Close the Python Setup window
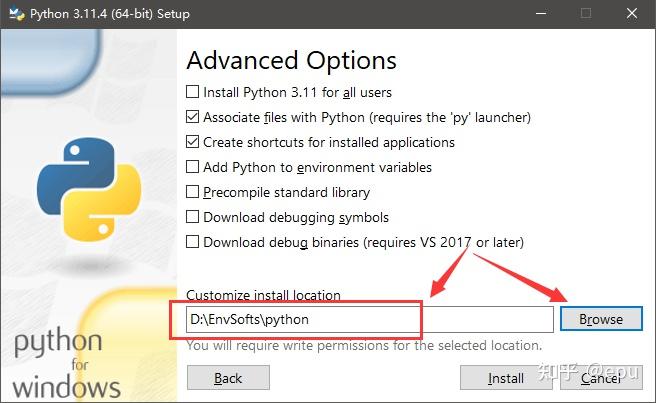This screenshot has height=403, width=656. (631, 14)
